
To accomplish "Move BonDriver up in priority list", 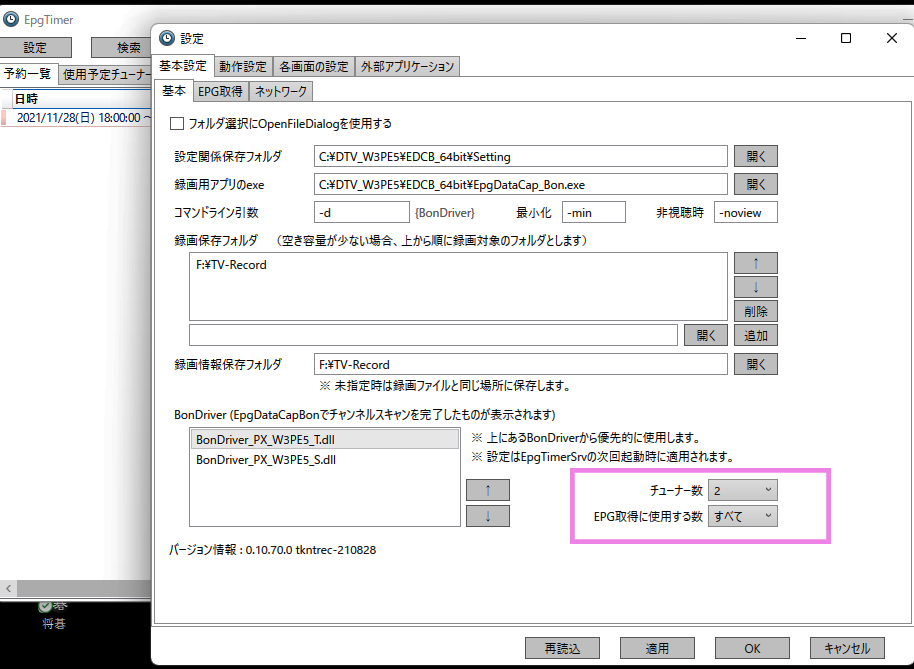I will pyautogui.click(x=488, y=490).
